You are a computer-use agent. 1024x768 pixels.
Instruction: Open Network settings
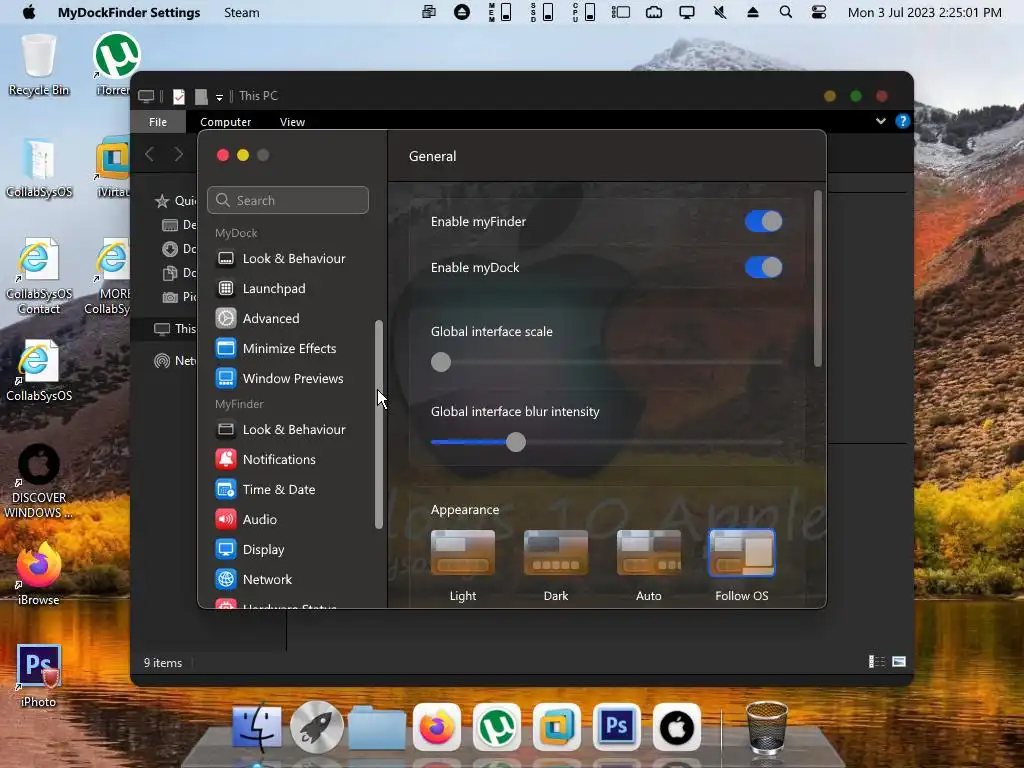click(253, 580)
